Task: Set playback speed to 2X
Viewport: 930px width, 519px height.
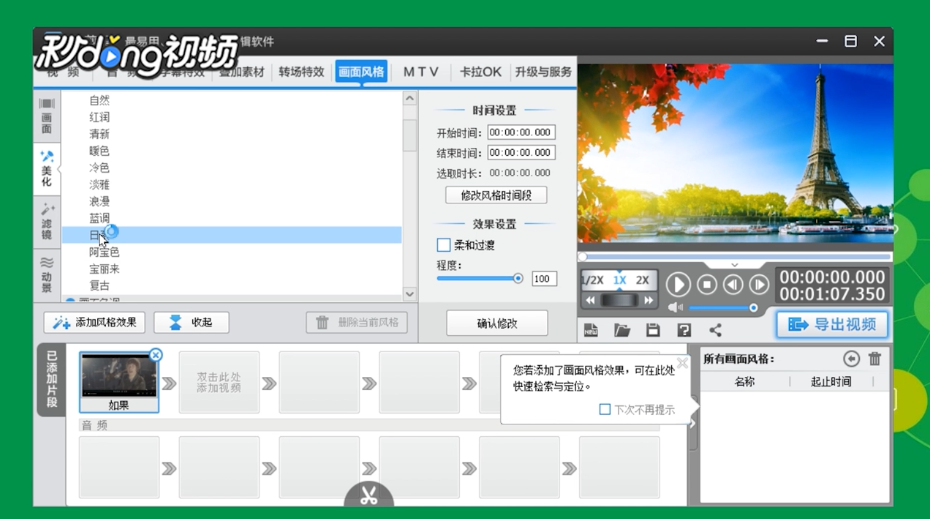Action: 642,281
